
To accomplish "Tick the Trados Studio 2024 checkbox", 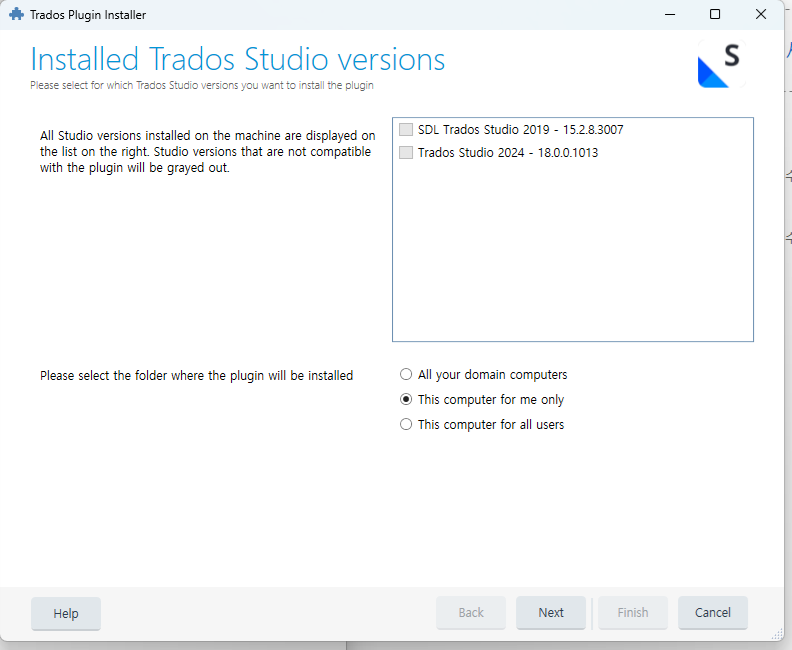I will coord(406,153).
